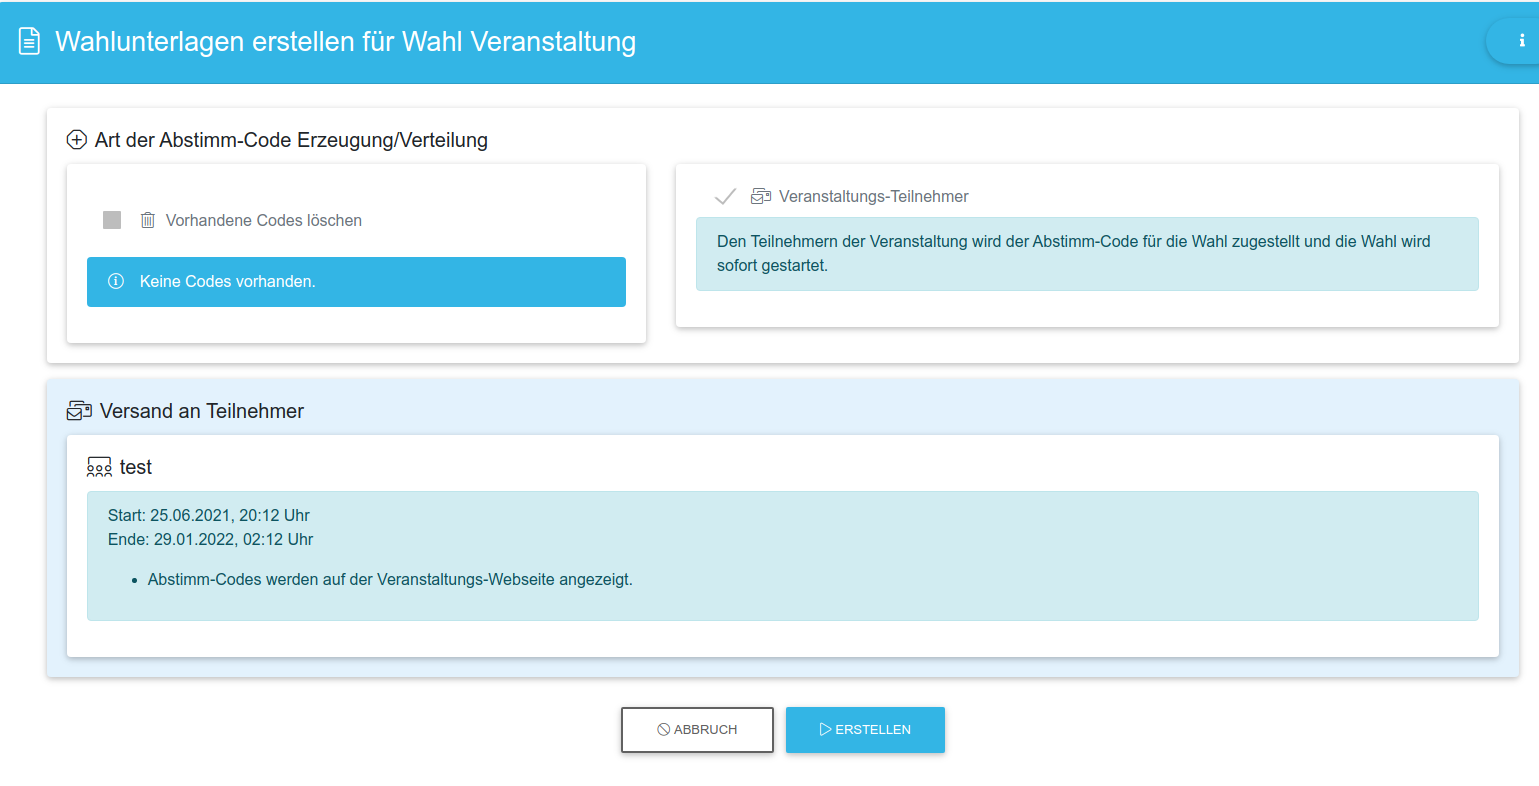Expand the Art der Abstimm-Code Erzeugung/Verteilung heading
The width and height of the screenshot is (1539, 786).
coord(291,140)
